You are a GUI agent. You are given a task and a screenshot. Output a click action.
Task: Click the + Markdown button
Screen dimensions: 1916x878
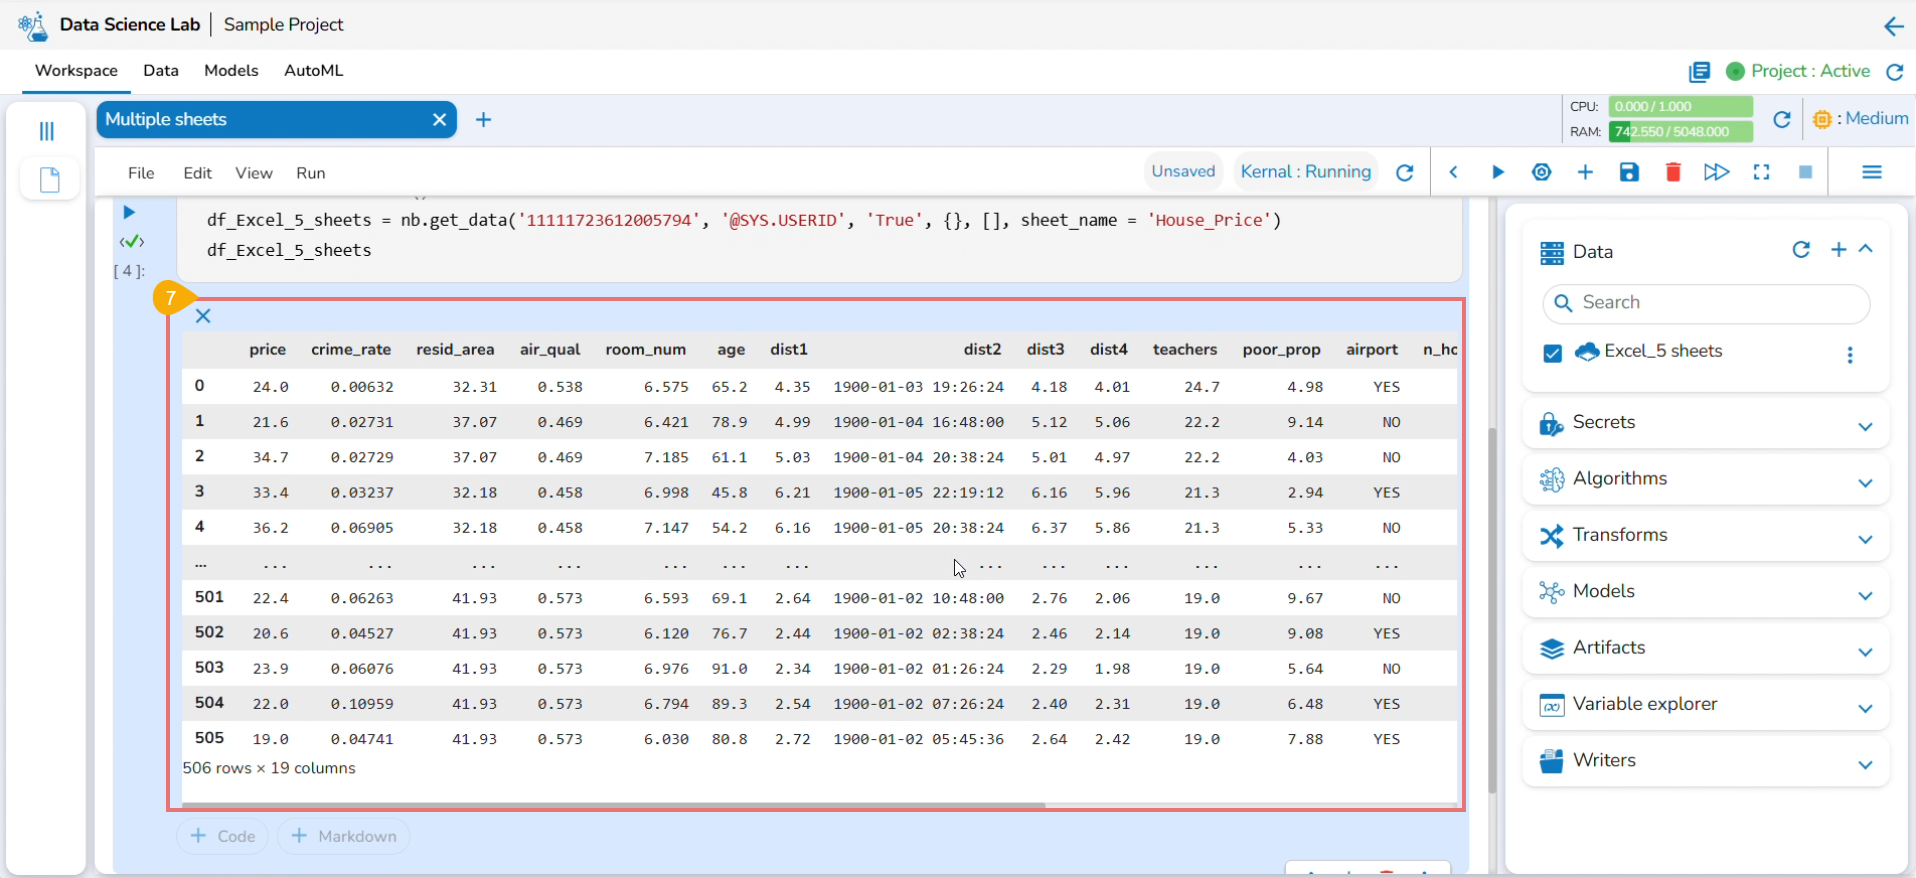(343, 836)
